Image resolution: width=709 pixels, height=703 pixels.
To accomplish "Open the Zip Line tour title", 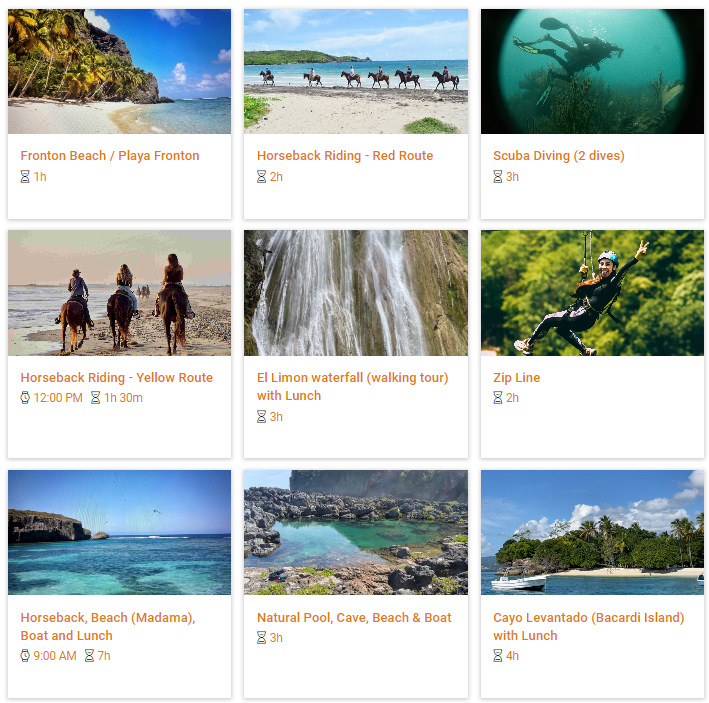I will [517, 377].
